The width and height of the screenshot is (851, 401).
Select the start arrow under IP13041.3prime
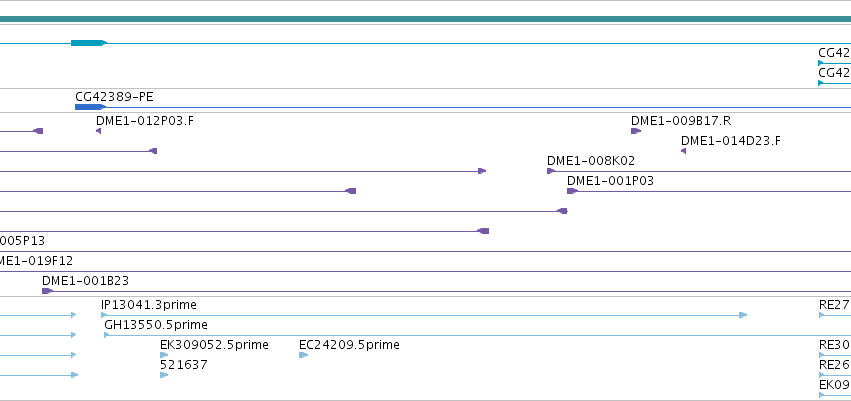pos(104,315)
